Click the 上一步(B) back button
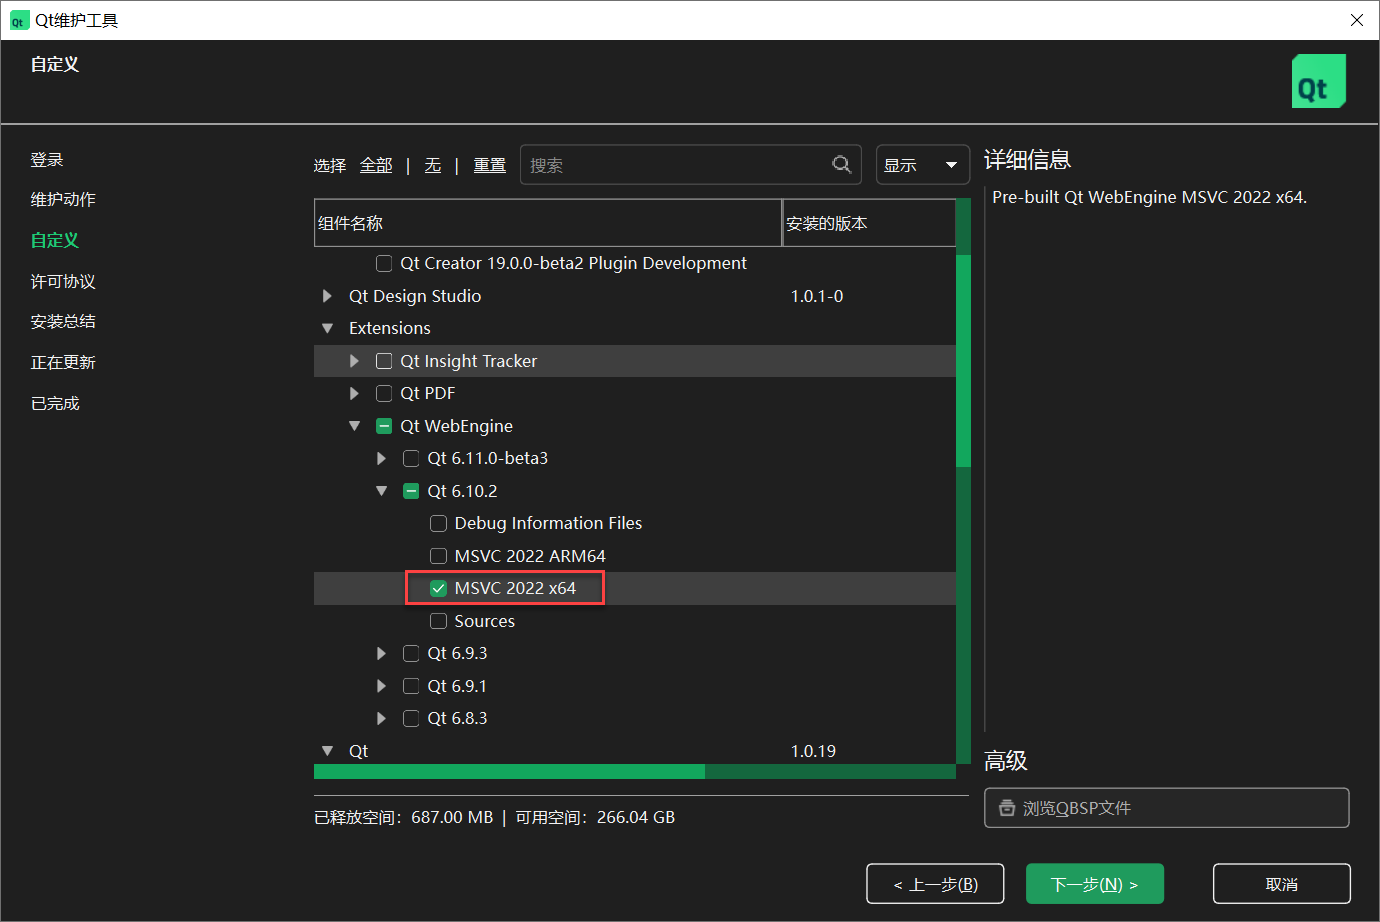1380x922 pixels. 935,884
